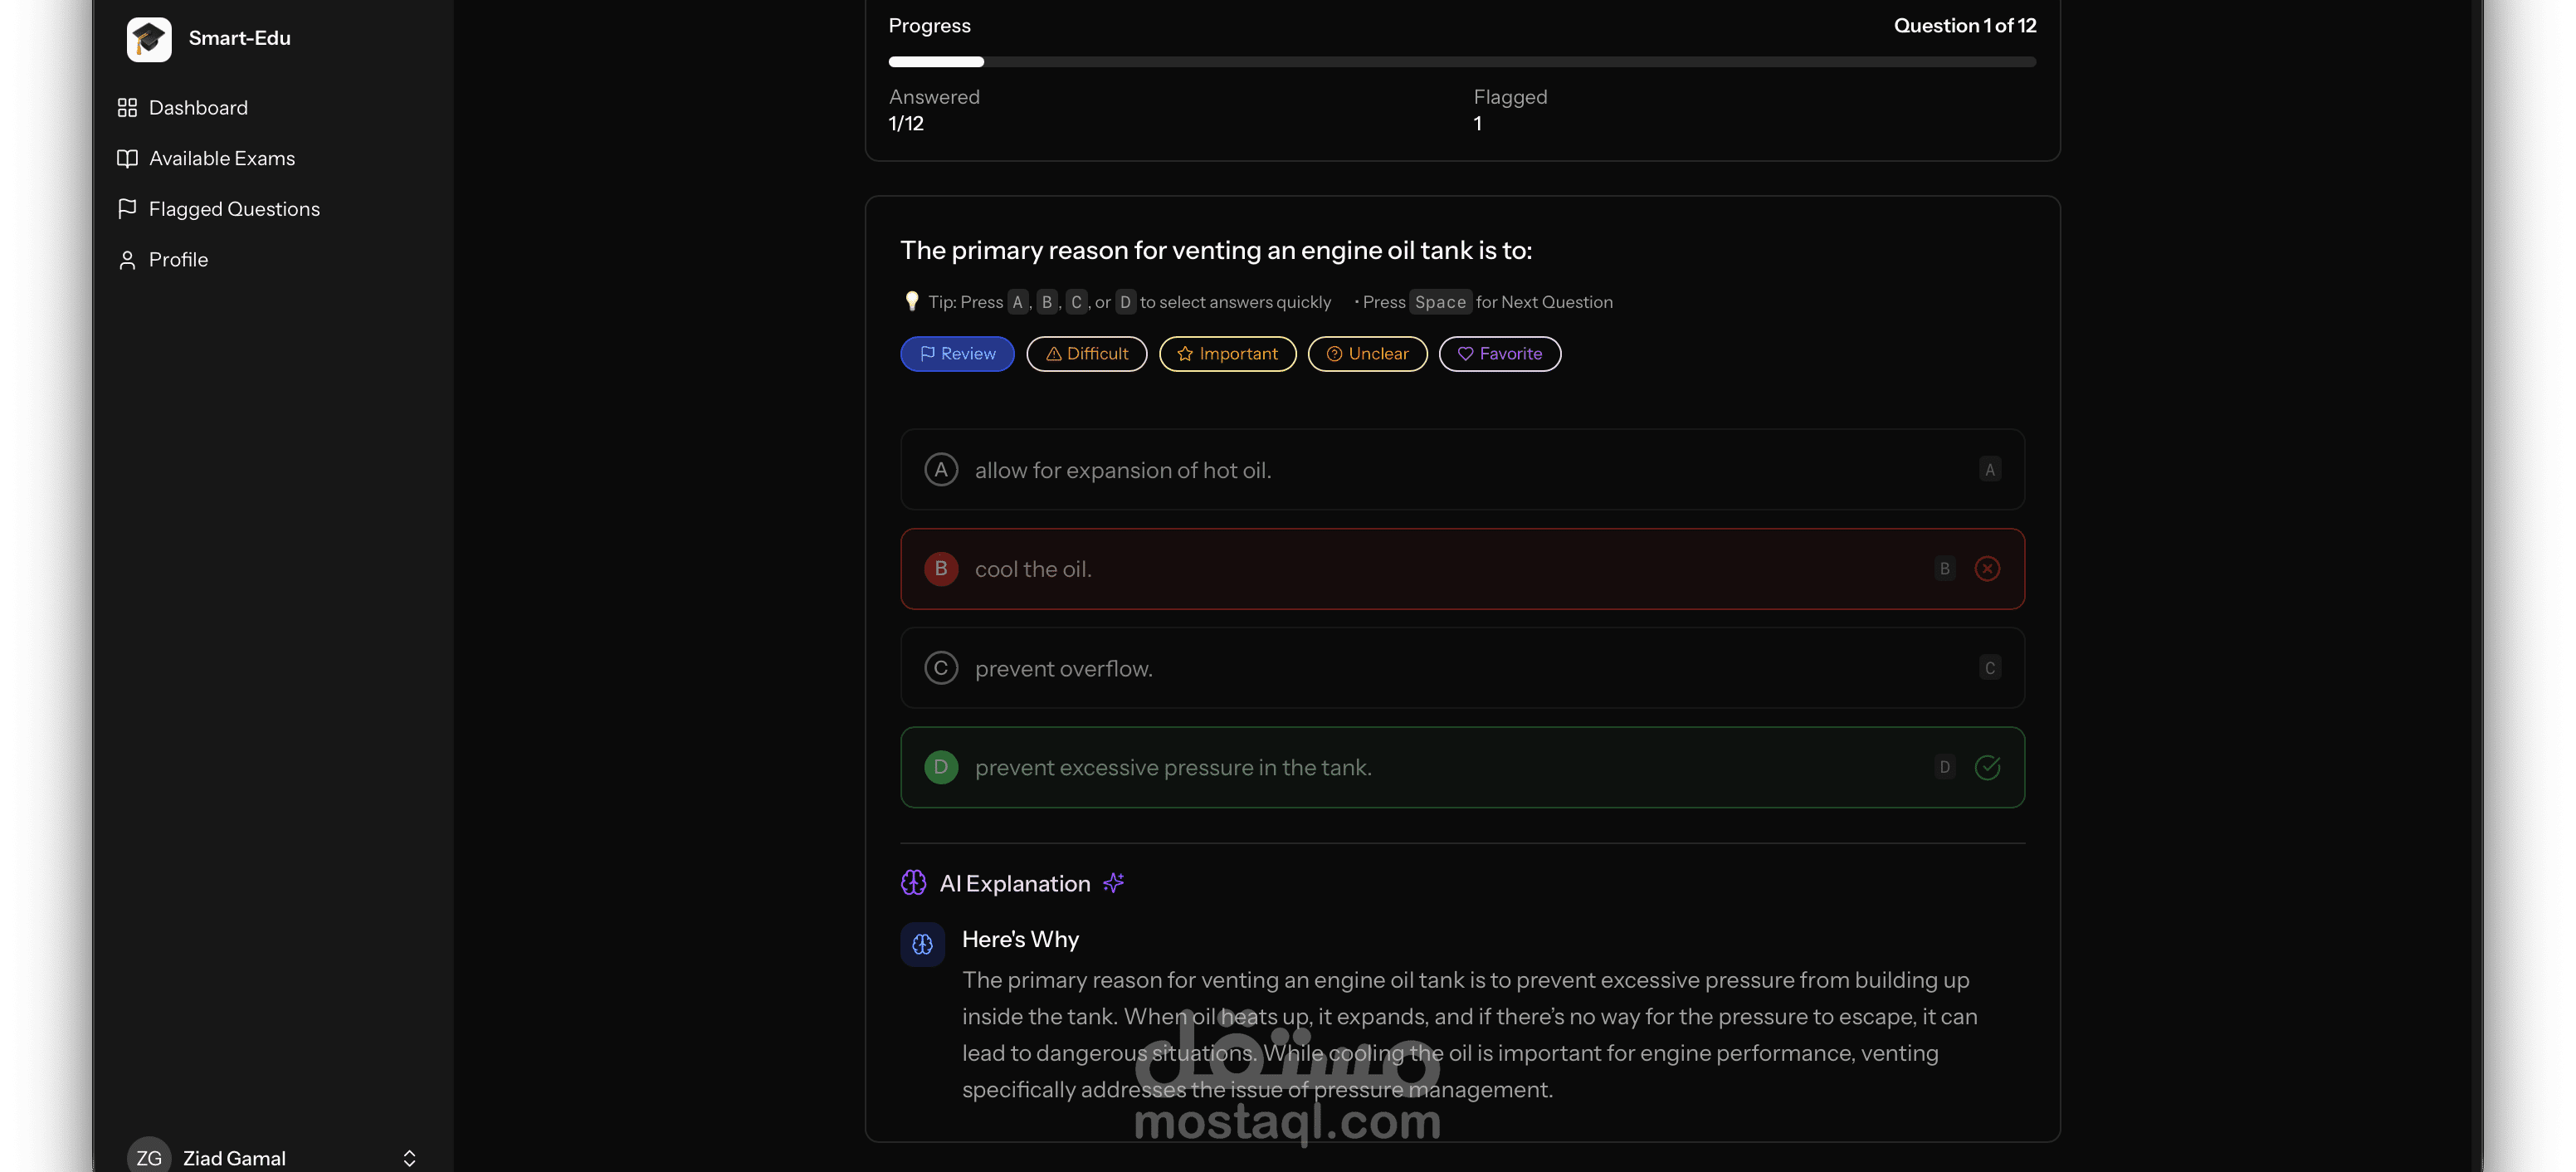Select answer A circle, allow for expansion
This screenshot has width=2576, height=1172.
click(940, 470)
